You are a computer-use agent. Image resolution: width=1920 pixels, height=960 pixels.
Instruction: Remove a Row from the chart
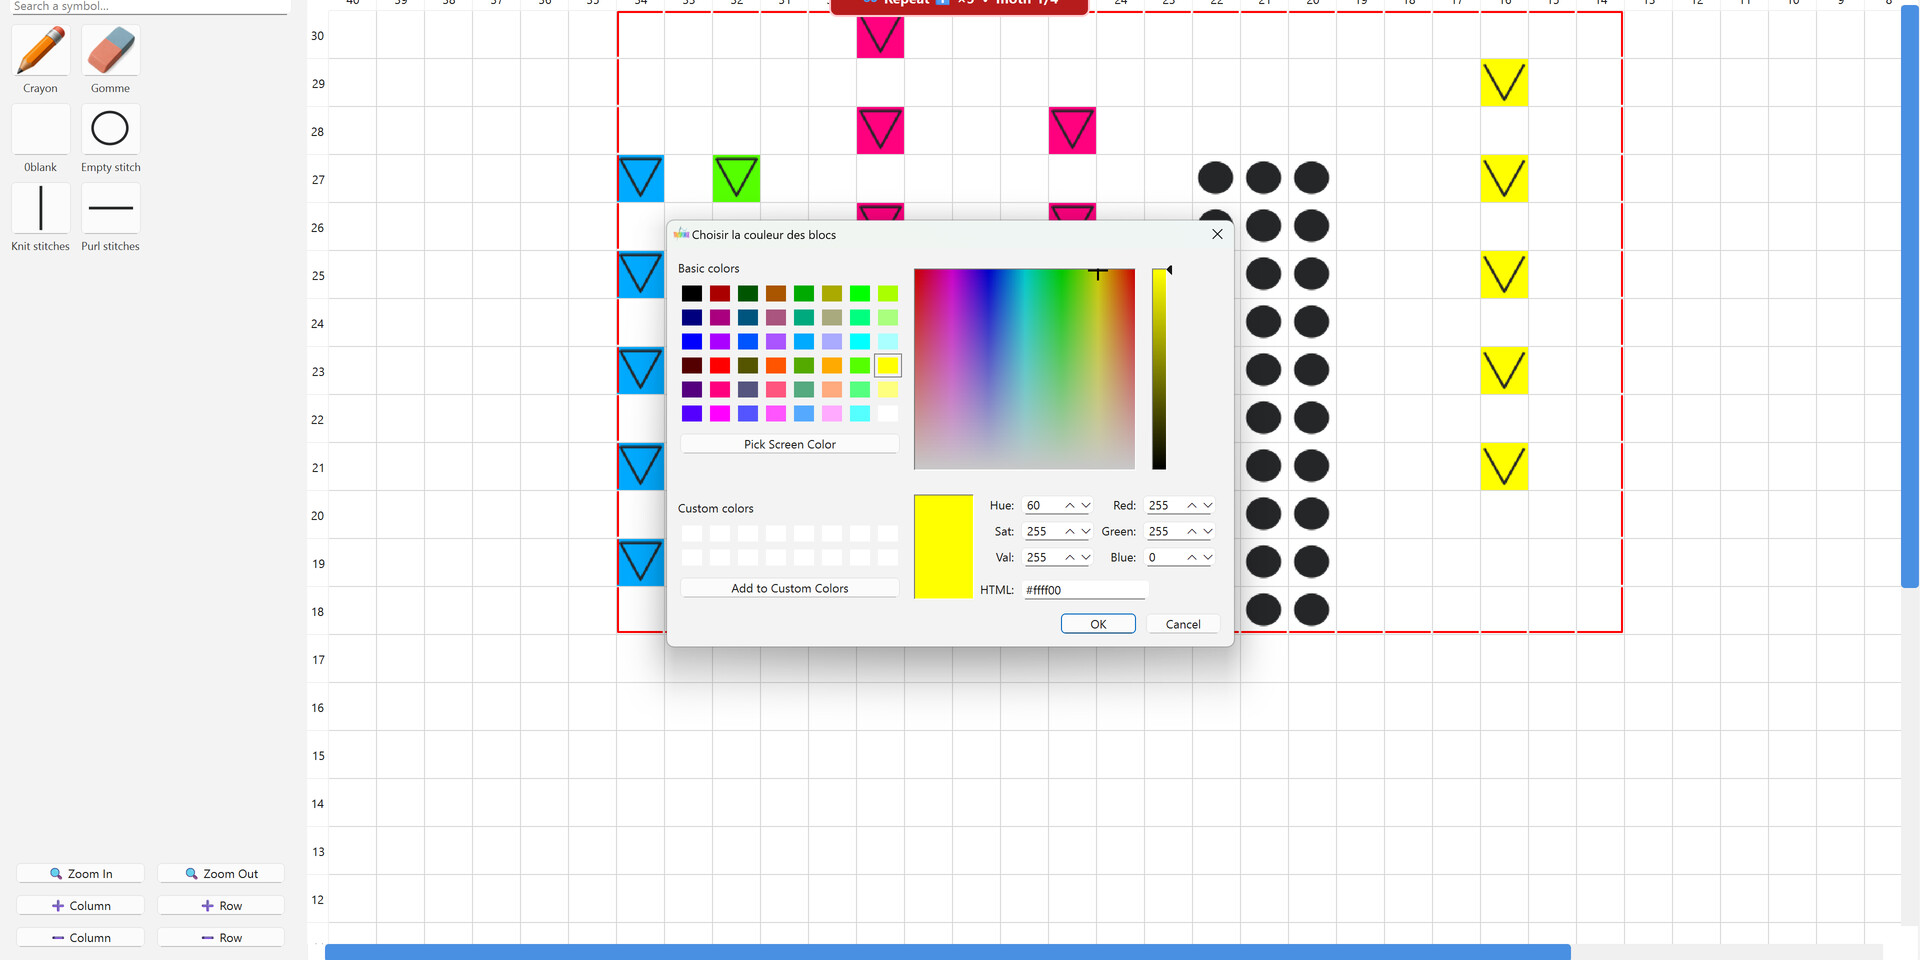221,937
